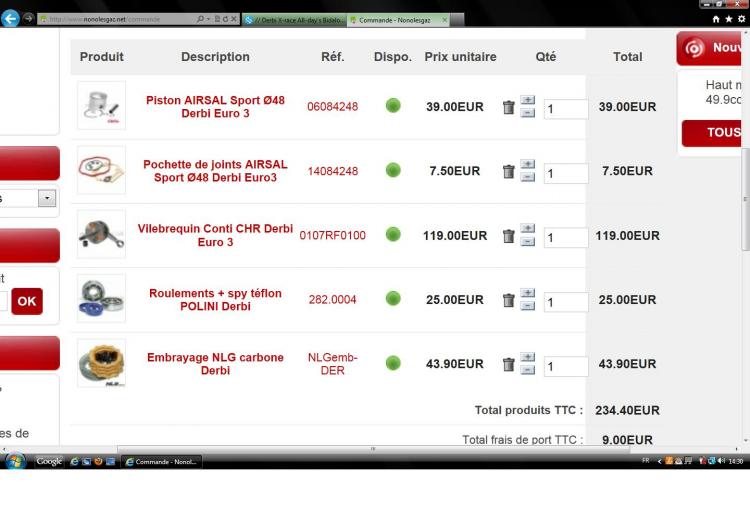This screenshot has width=750, height=509.
Task: Delete Piston AIRSAL Sport with its trash icon
Action: [508, 107]
